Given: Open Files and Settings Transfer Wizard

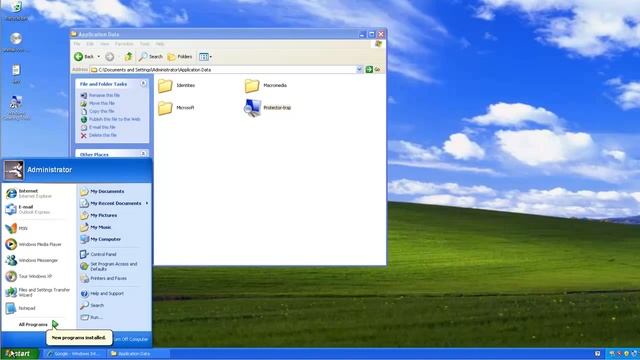Looking at the screenshot, I should click(x=38, y=292).
